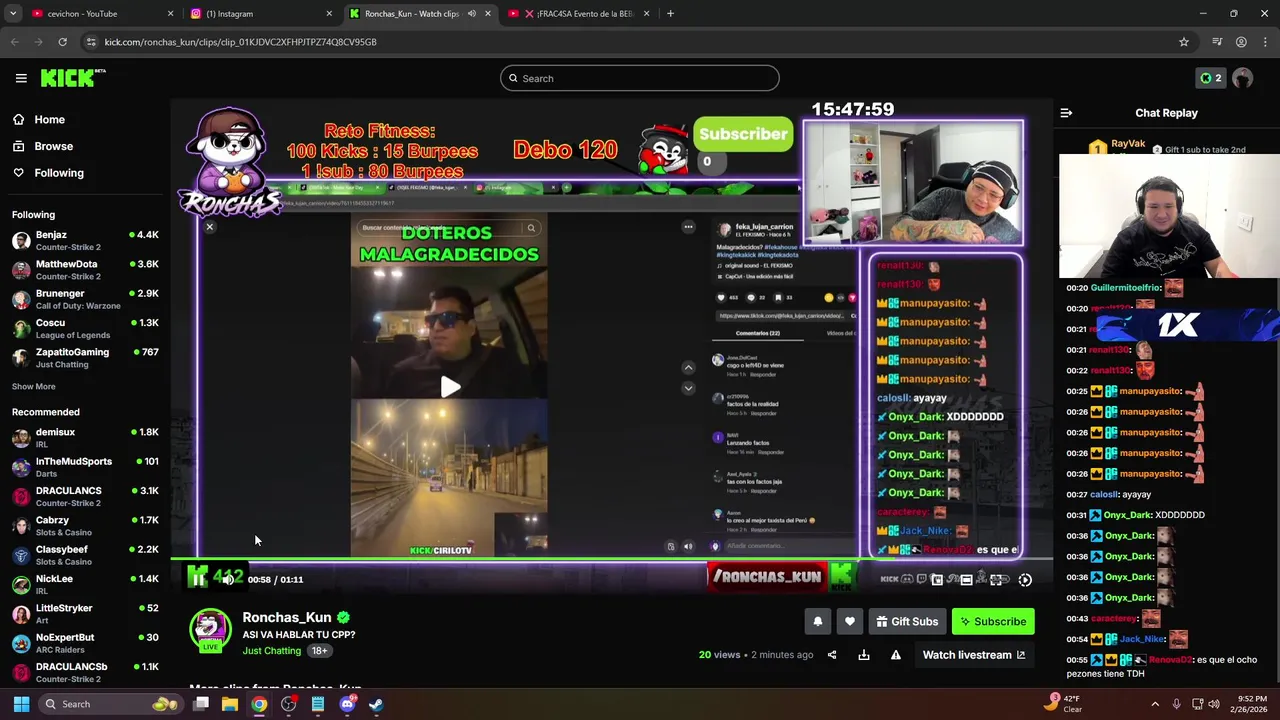Open the Kicks balance showing 2
1280x720 pixels.
pyautogui.click(x=1210, y=78)
